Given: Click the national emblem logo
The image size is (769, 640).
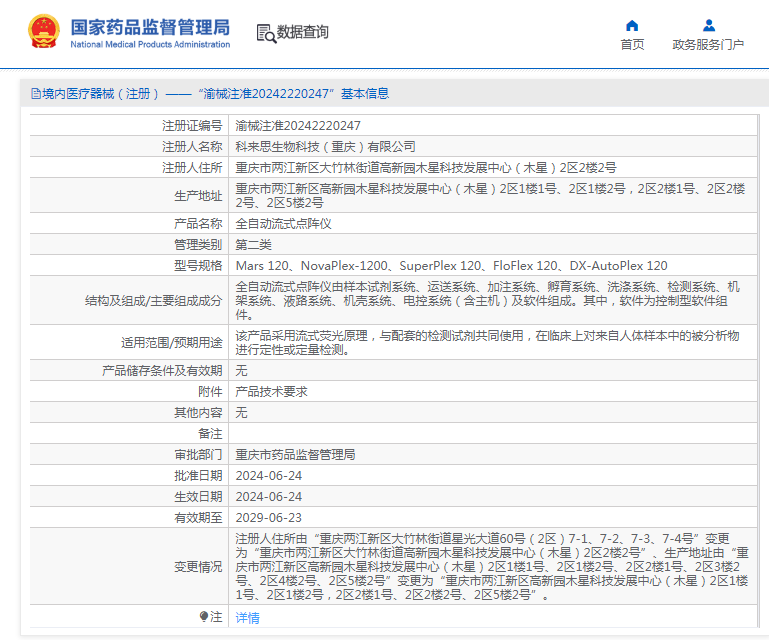Looking at the screenshot, I should 43,32.
